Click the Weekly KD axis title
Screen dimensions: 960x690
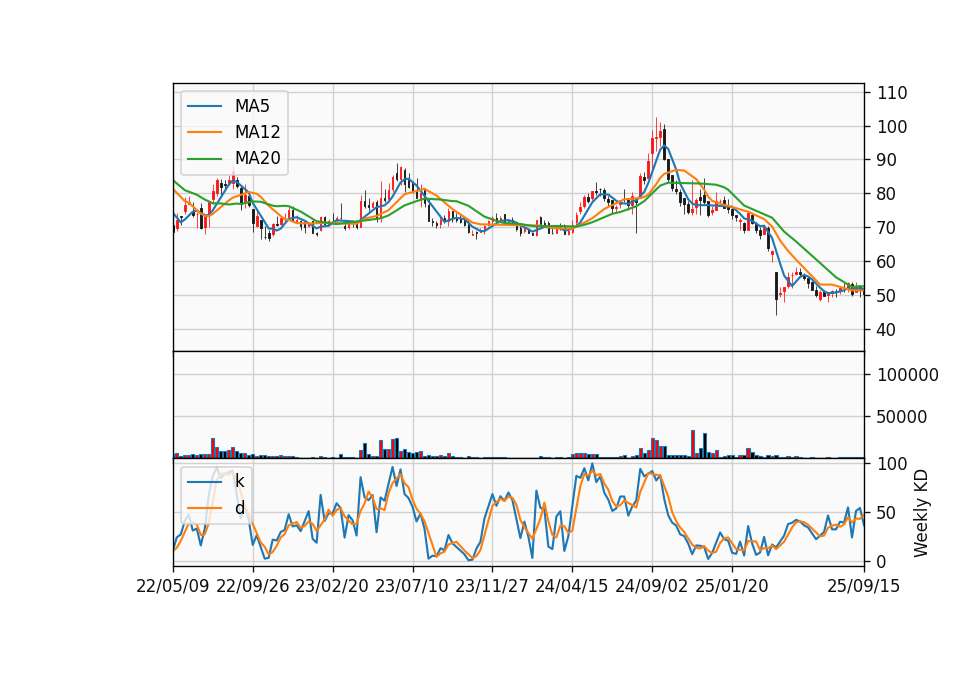click(x=921, y=513)
